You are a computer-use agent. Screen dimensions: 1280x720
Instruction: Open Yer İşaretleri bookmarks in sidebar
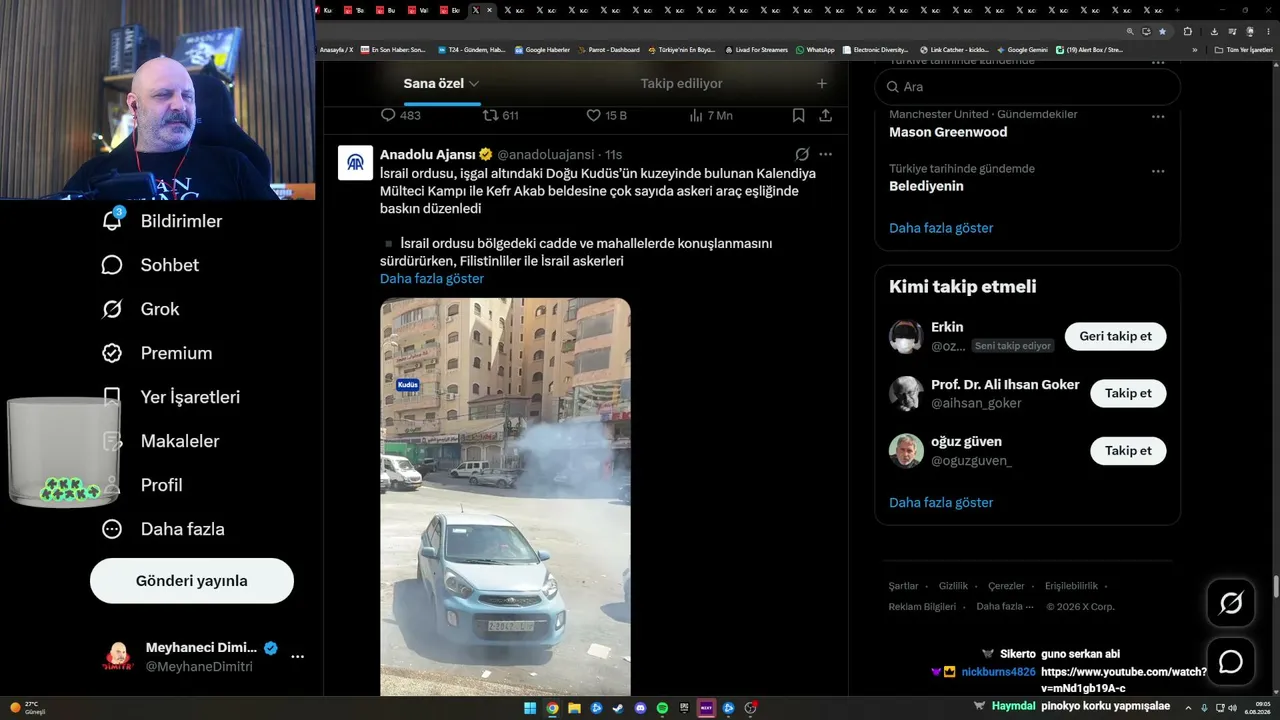(171, 397)
